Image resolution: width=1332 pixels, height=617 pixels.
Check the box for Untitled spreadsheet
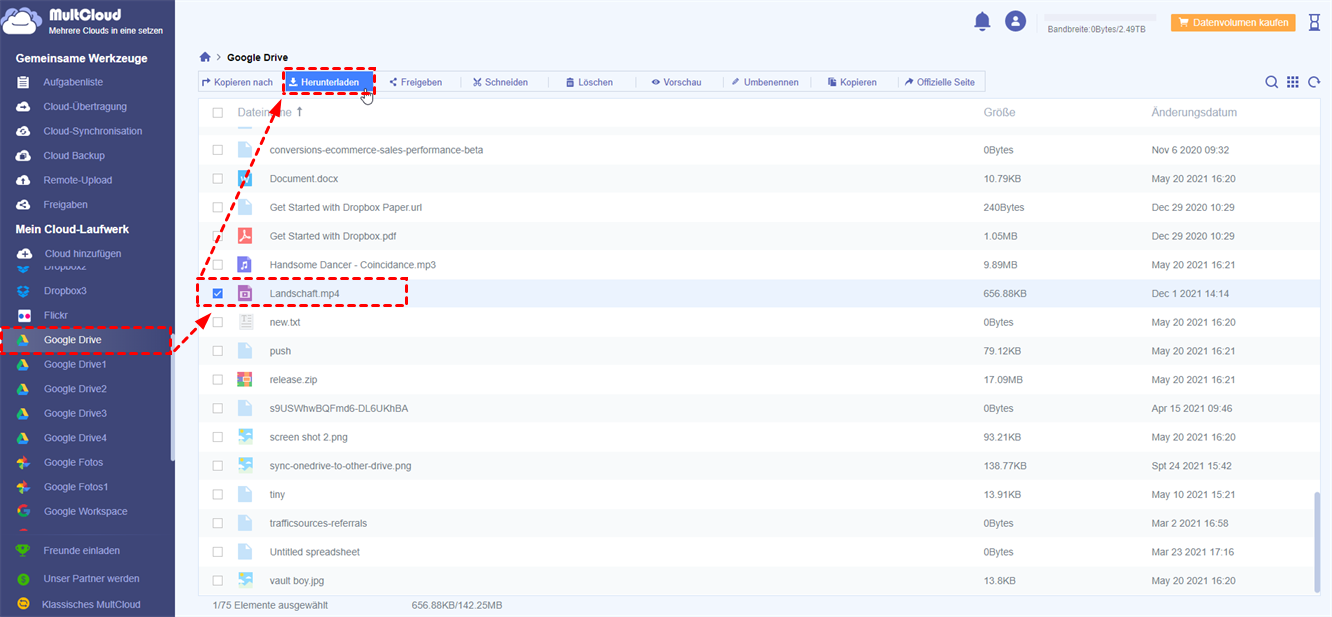click(218, 552)
